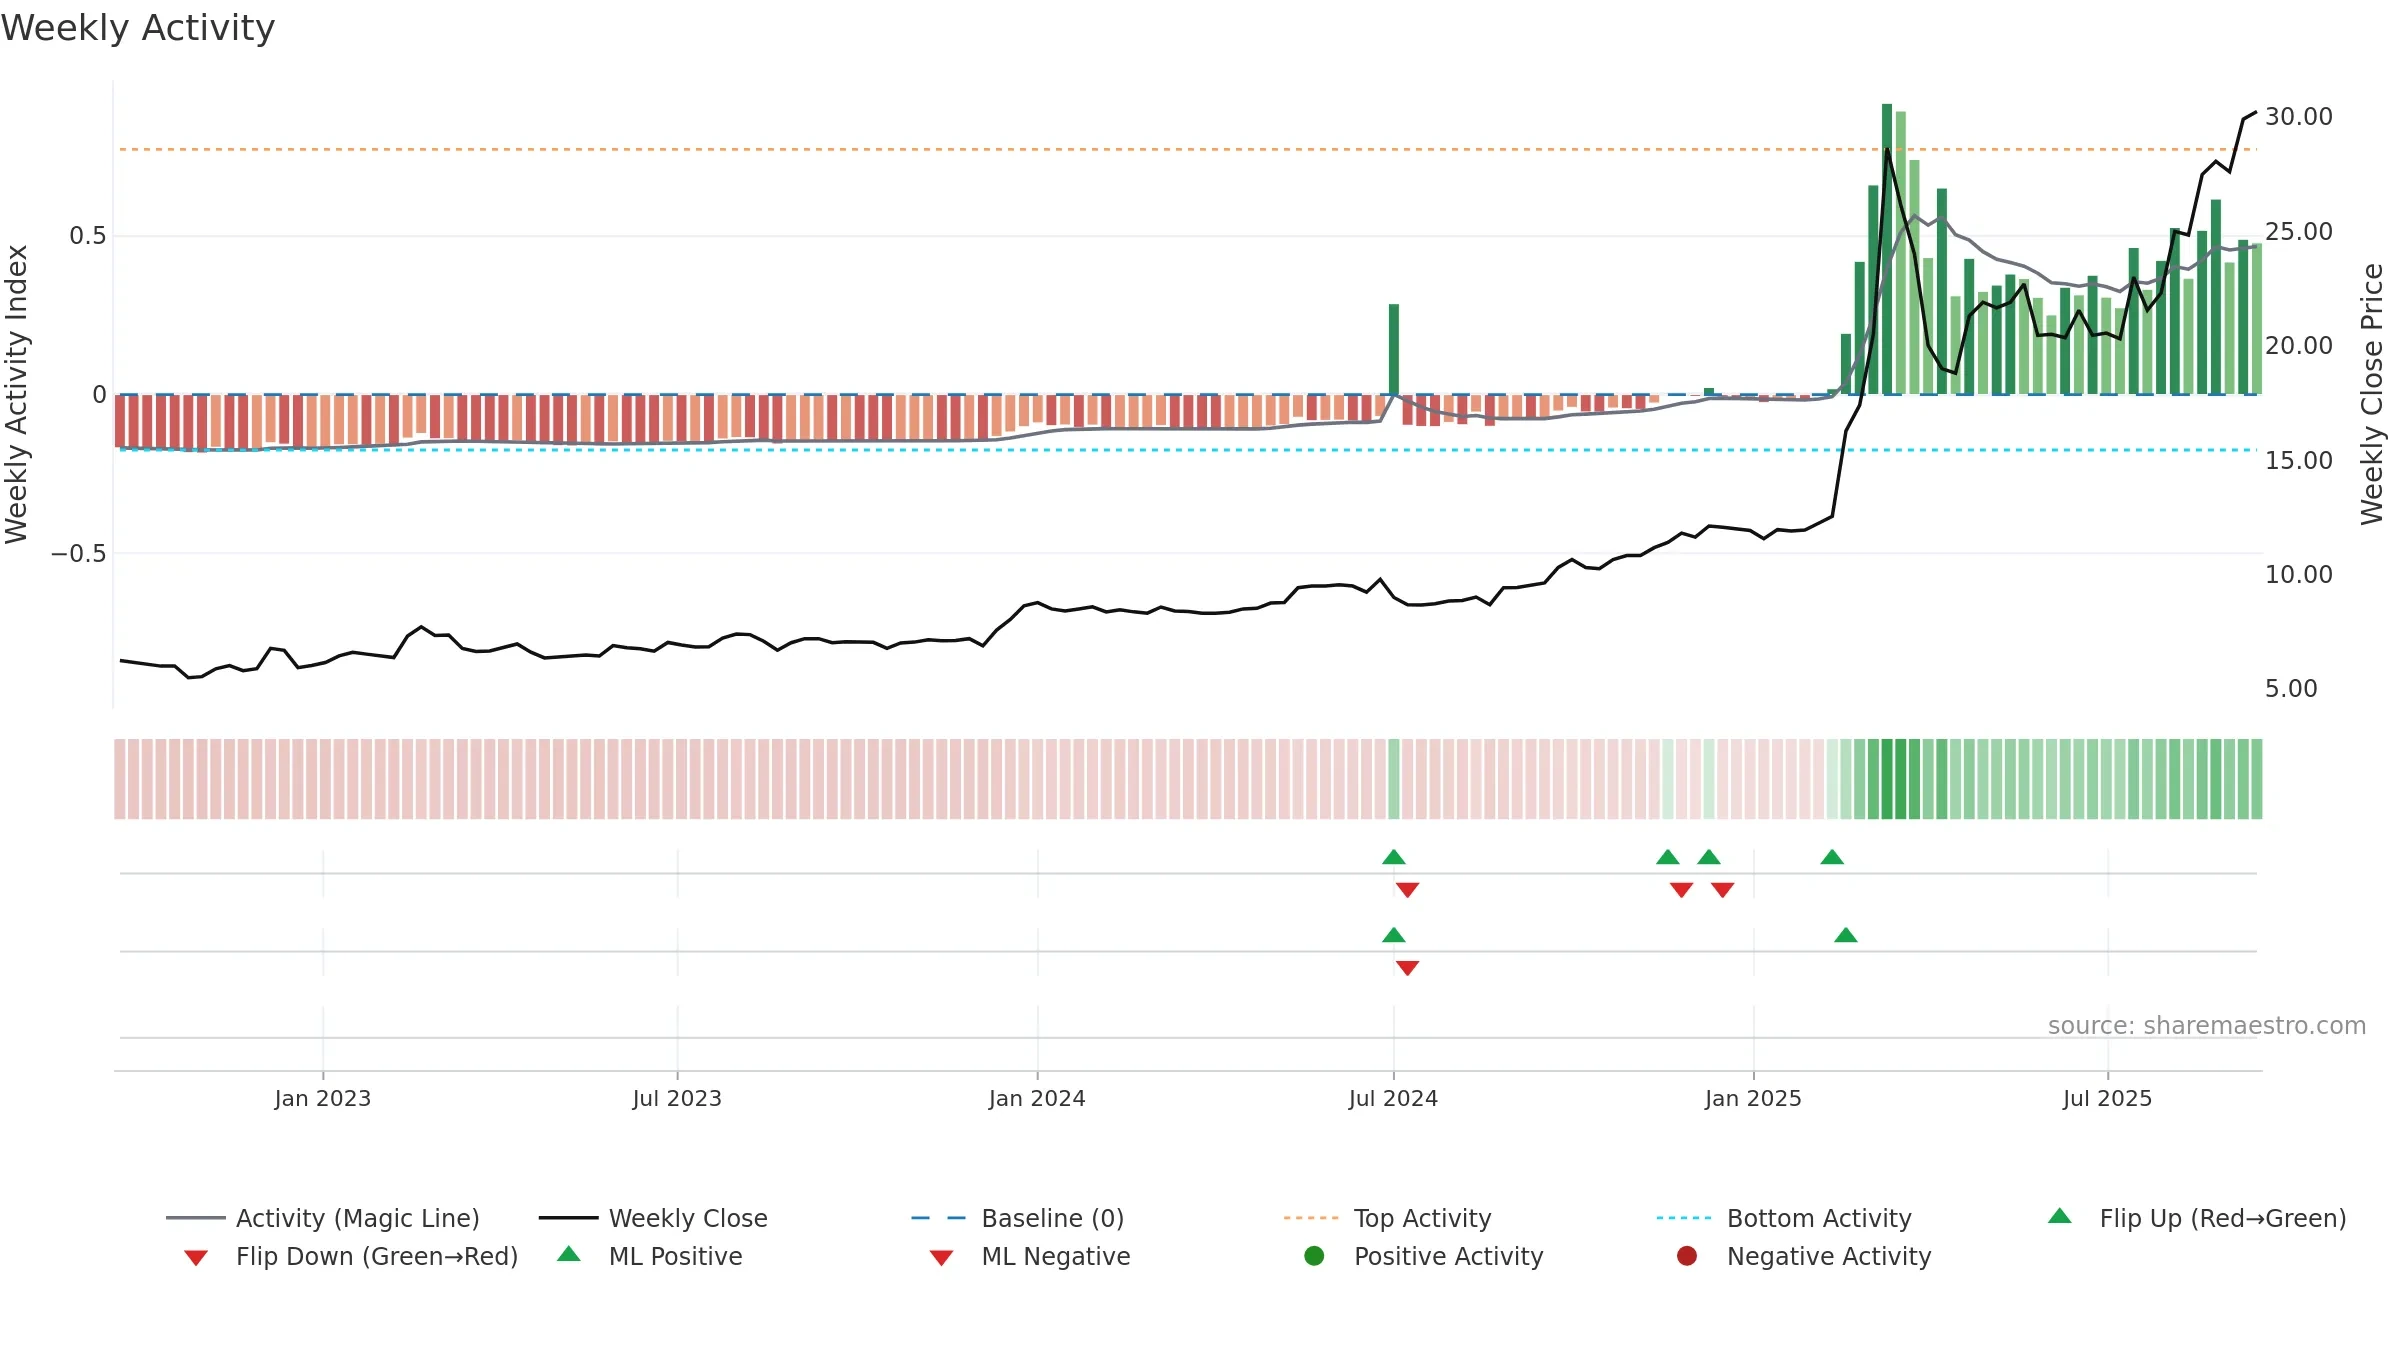This screenshot has height=1350, width=2400.
Task: Click the 'Jul 2025' x-axis label
Action: point(2107,1098)
